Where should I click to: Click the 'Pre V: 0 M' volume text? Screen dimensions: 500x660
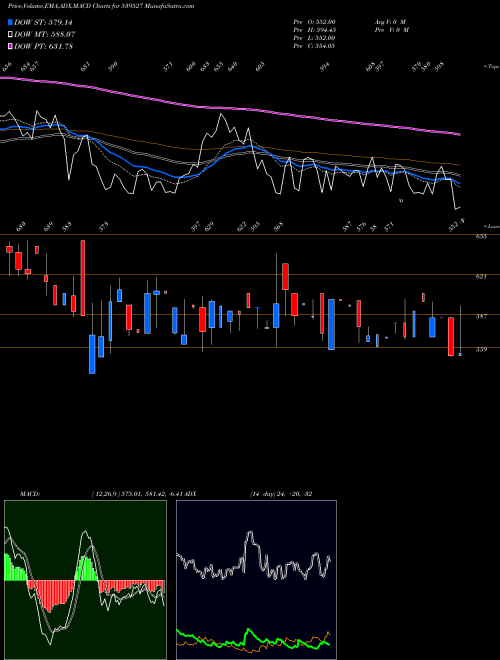pyautogui.click(x=391, y=30)
